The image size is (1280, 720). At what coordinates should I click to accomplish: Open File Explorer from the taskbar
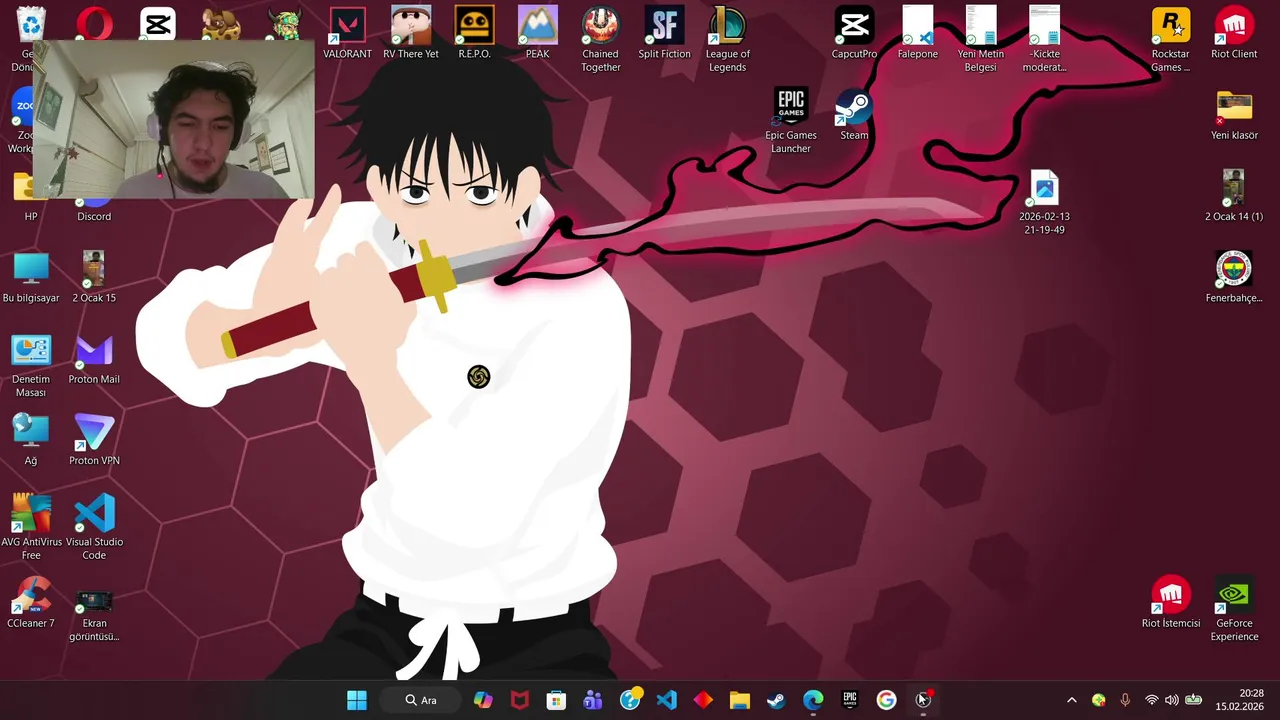click(x=740, y=700)
